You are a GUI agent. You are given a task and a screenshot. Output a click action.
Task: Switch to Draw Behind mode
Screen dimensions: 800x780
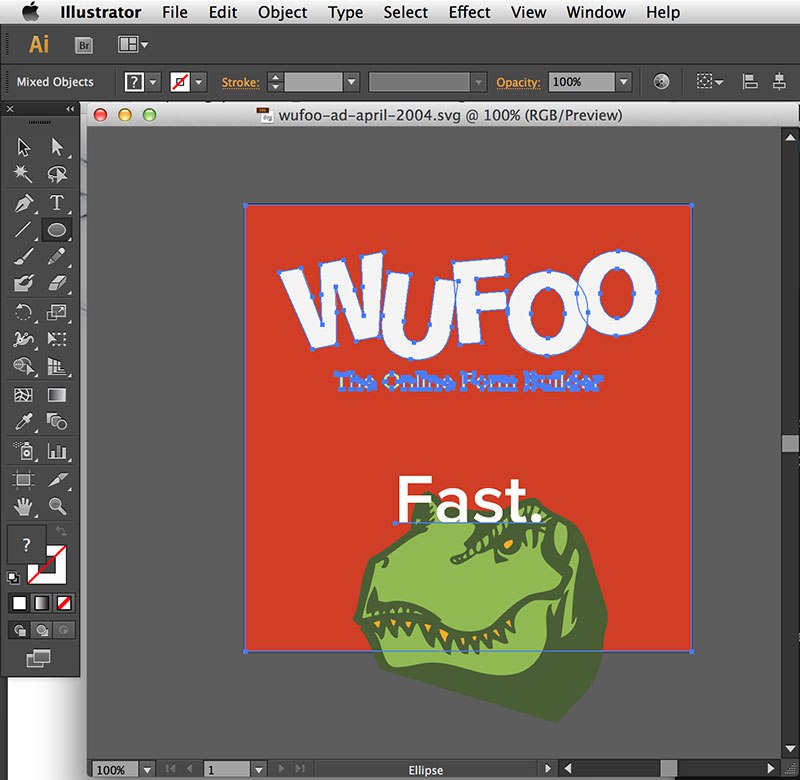(x=41, y=630)
